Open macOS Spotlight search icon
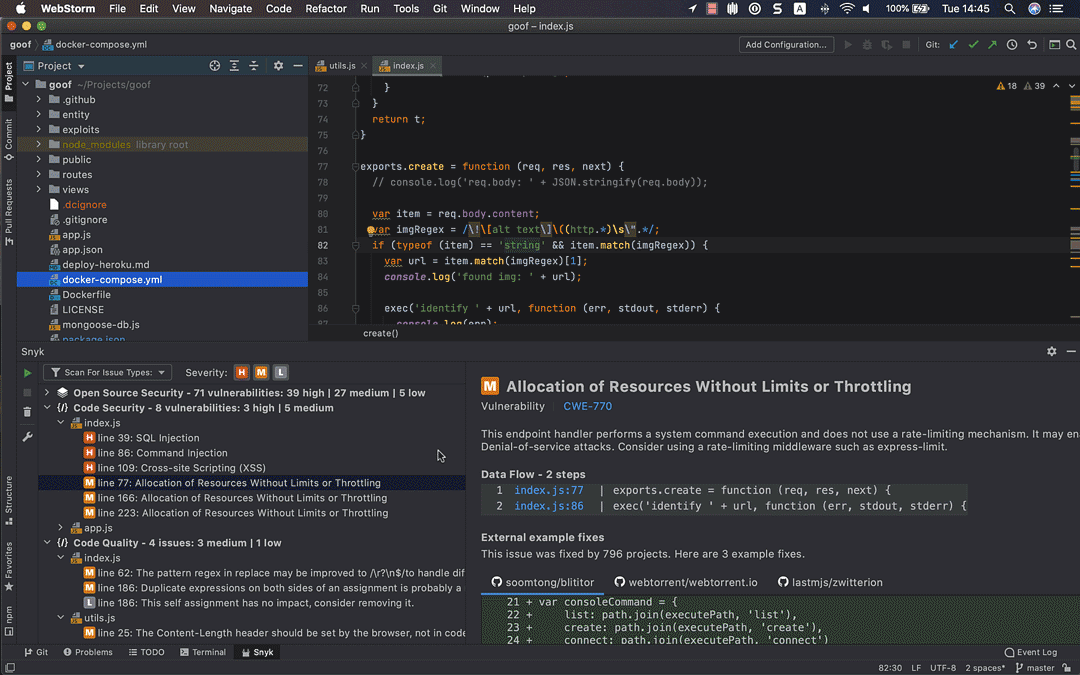 (x=1009, y=9)
